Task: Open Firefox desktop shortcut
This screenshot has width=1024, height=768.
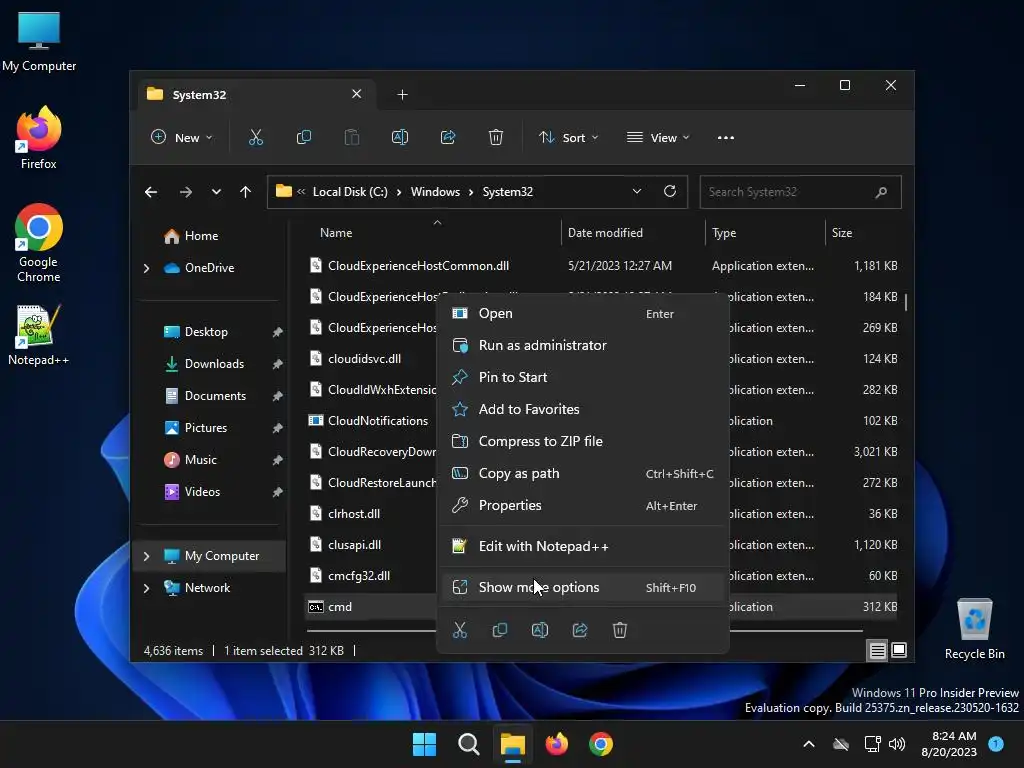Action: [39, 138]
